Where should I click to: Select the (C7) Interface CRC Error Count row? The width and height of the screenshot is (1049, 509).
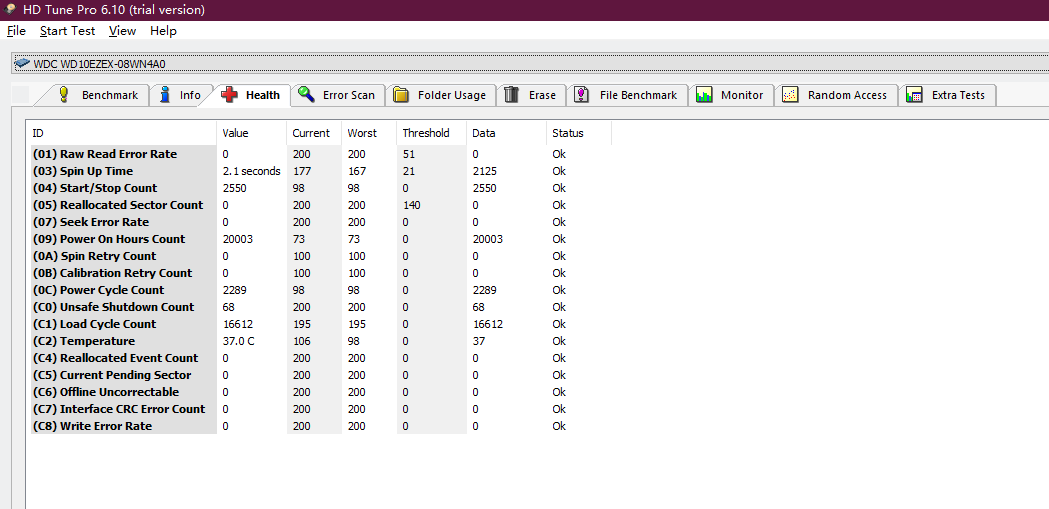[x=321, y=409]
